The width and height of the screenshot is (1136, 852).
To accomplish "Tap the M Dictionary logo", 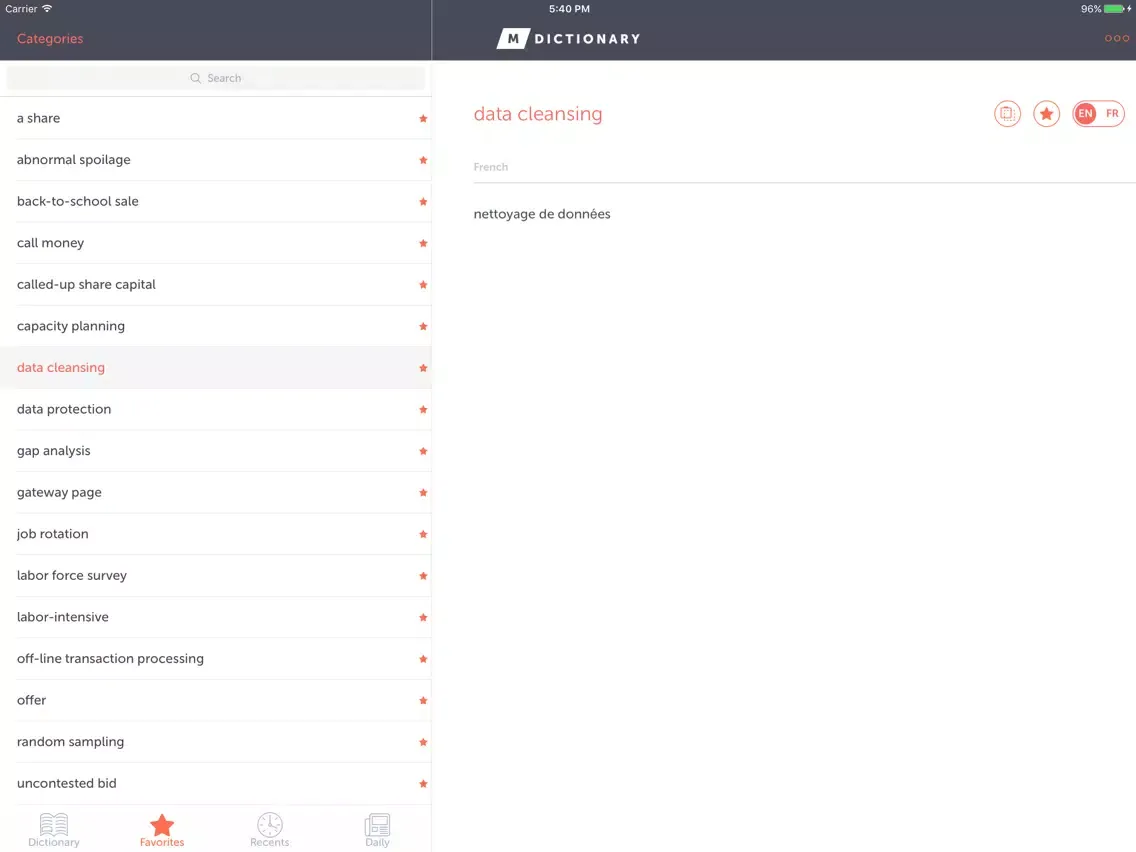I will point(569,38).
